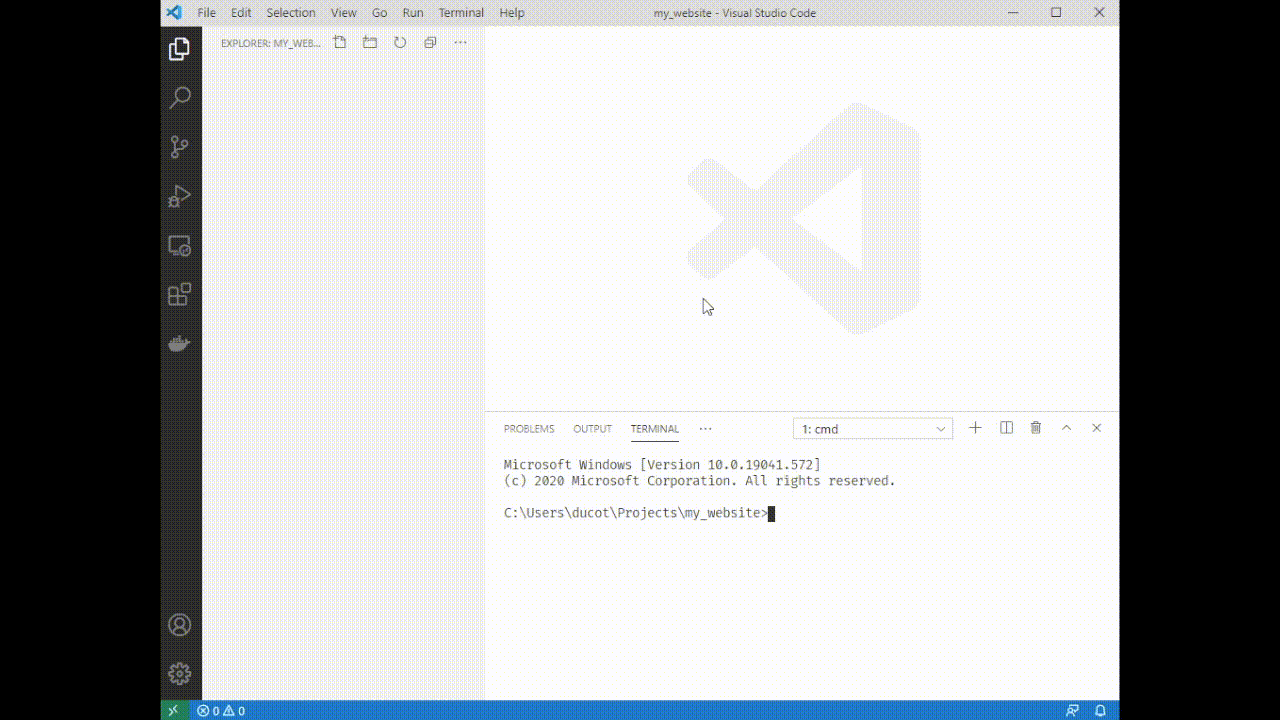Click the errors and warnings status indicator

click(222, 710)
